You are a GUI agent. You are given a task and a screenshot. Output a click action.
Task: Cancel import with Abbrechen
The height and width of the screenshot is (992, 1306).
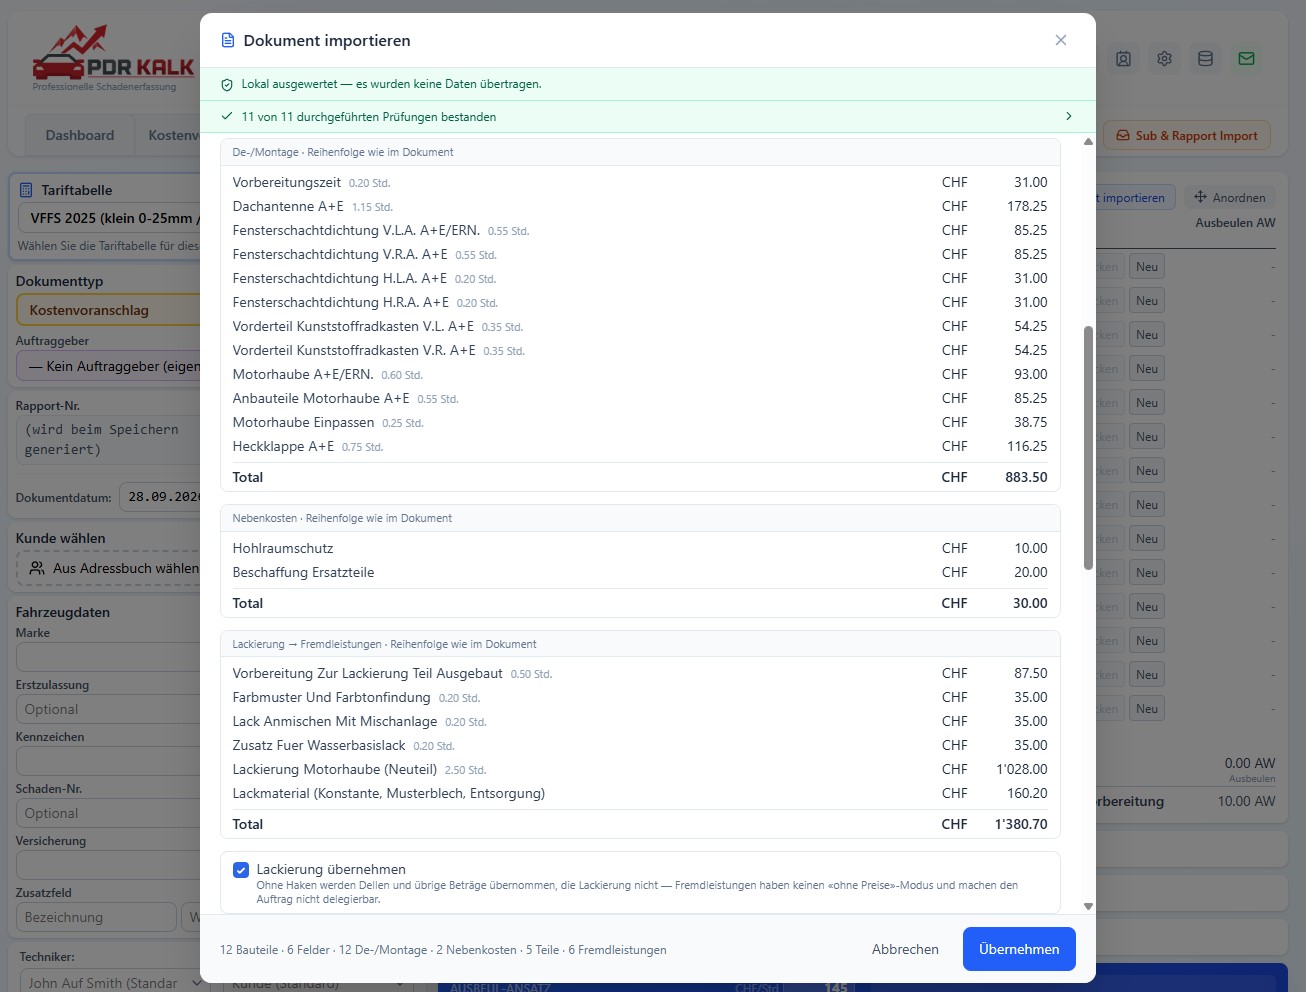click(905, 949)
